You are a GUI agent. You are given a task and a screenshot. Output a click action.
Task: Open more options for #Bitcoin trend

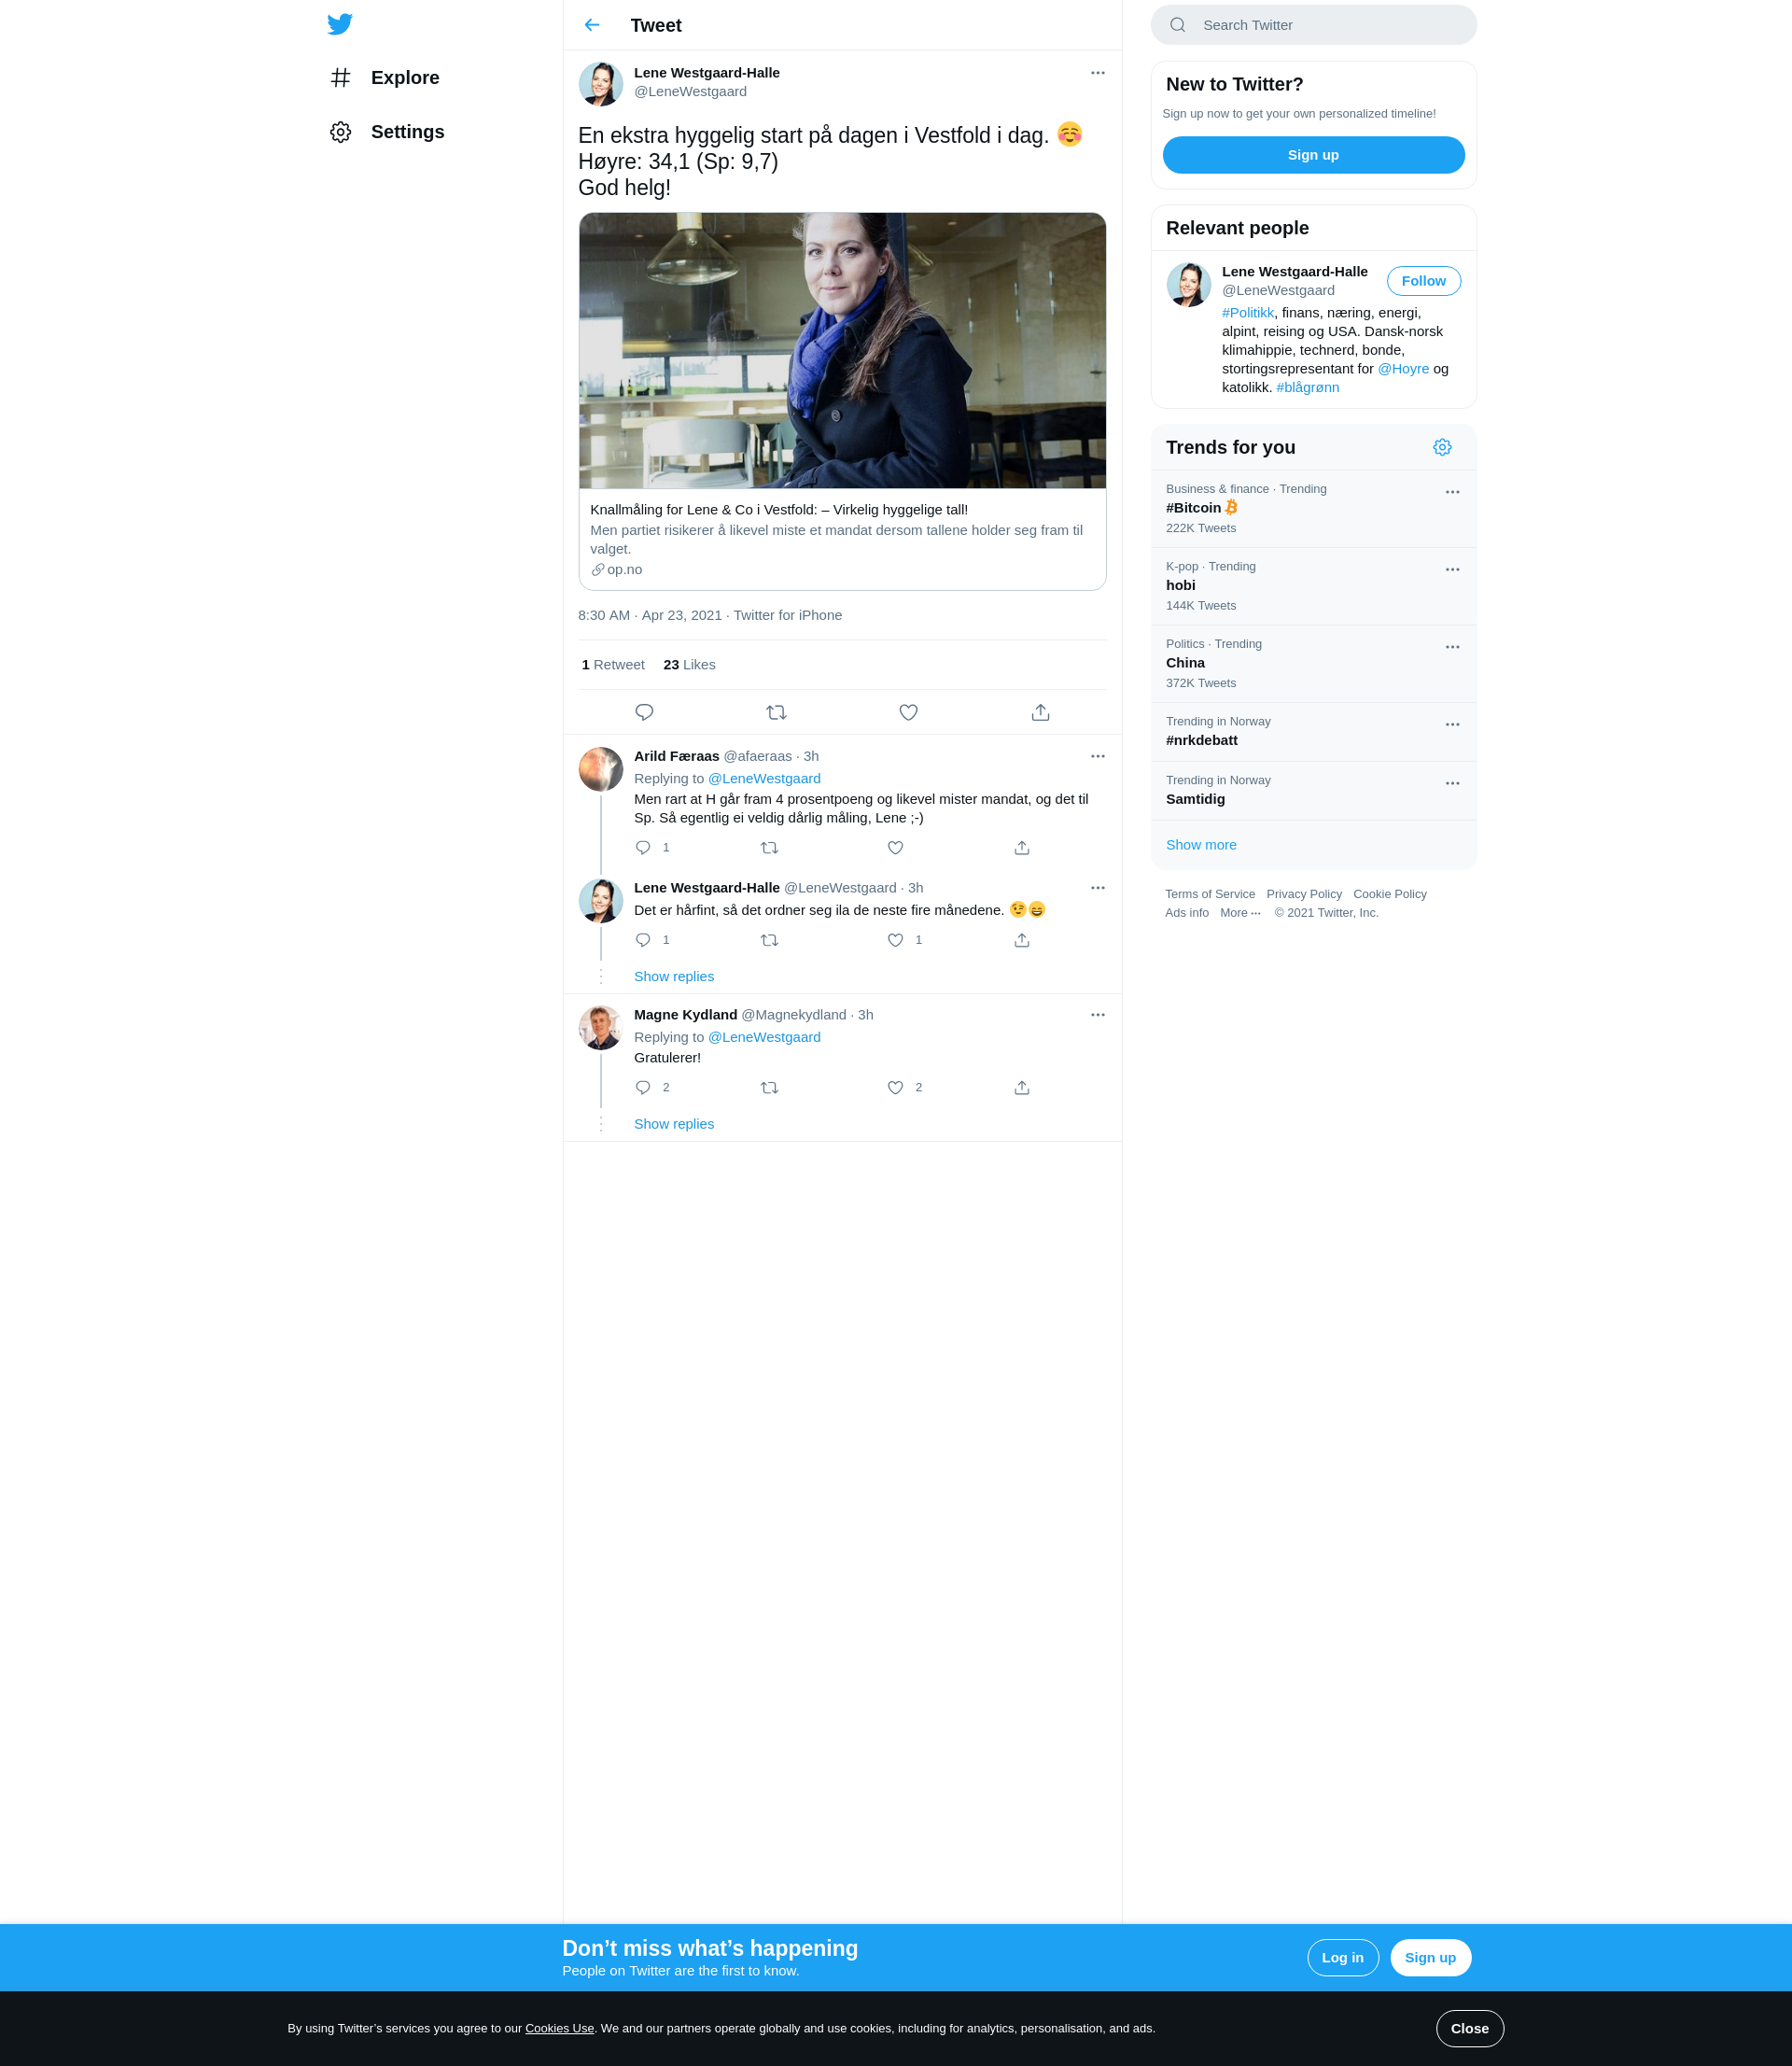[1452, 492]
